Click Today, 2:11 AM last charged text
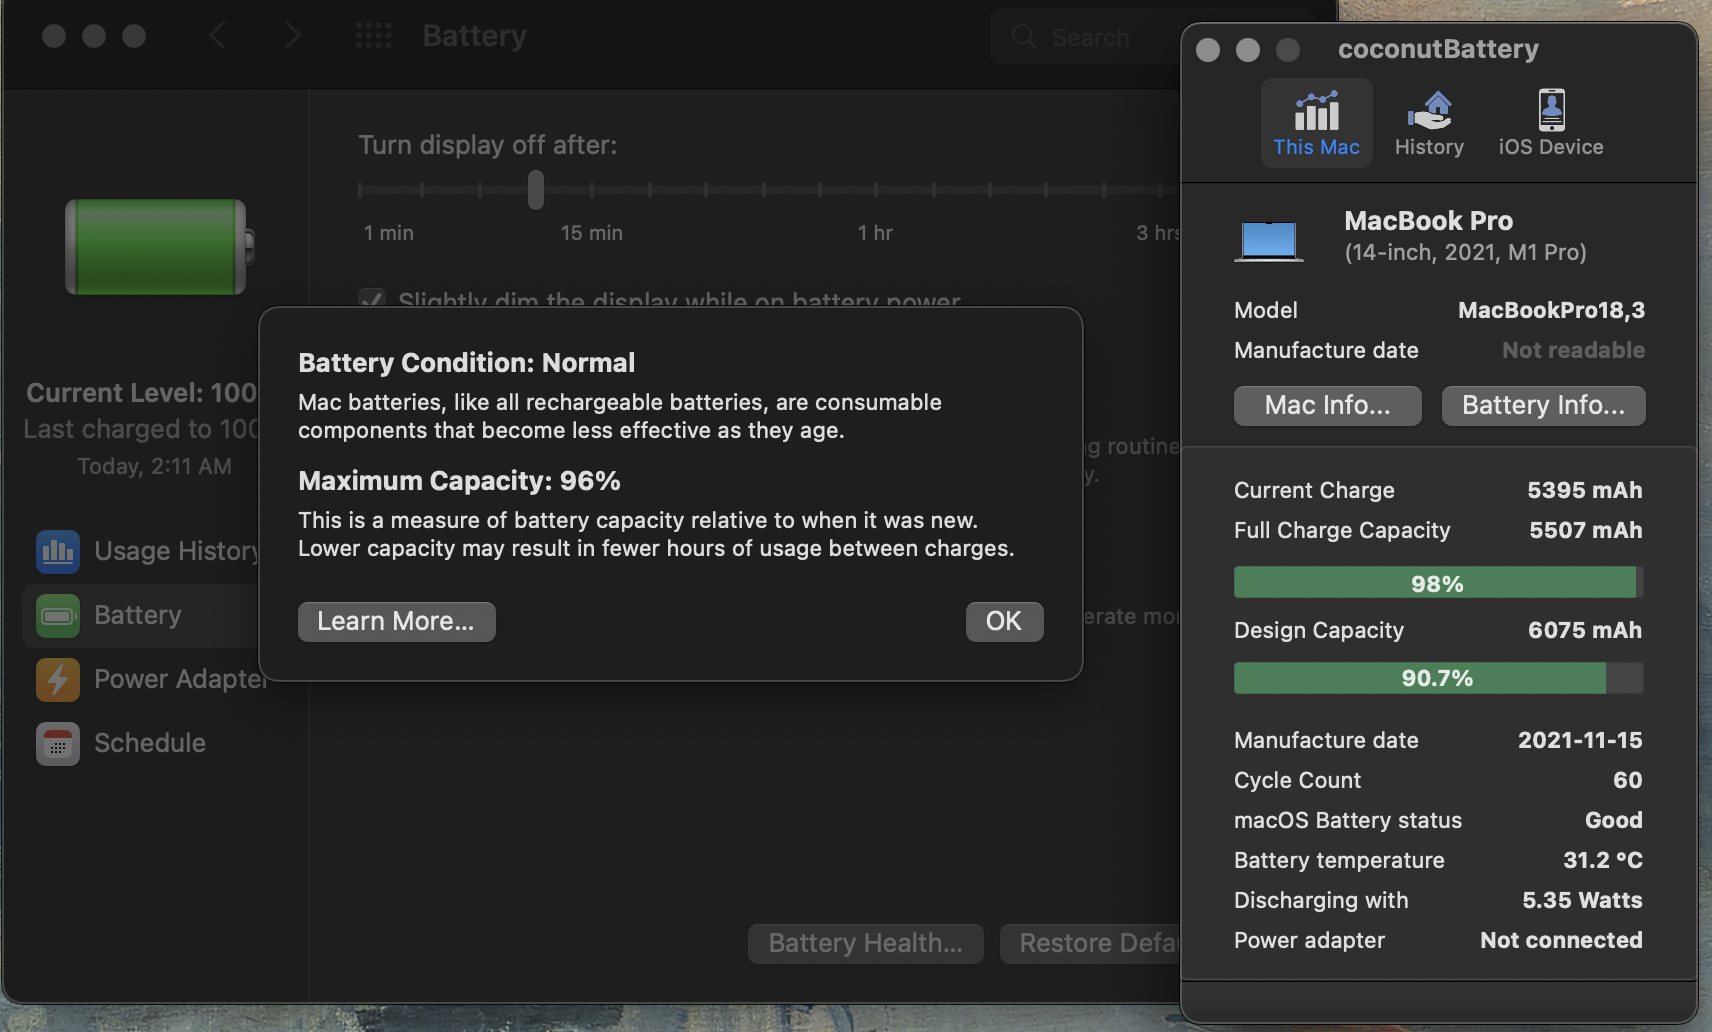Viewport: 1712px width, 1032px height. click(154, 466)
